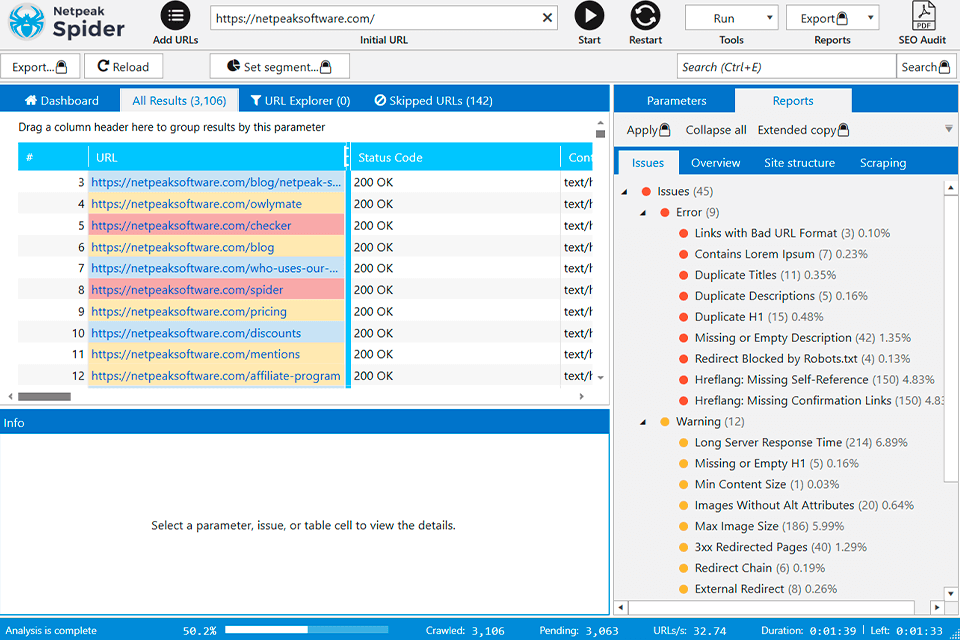Select 3xx Redirected Pages warning

[x=780, y=547]
